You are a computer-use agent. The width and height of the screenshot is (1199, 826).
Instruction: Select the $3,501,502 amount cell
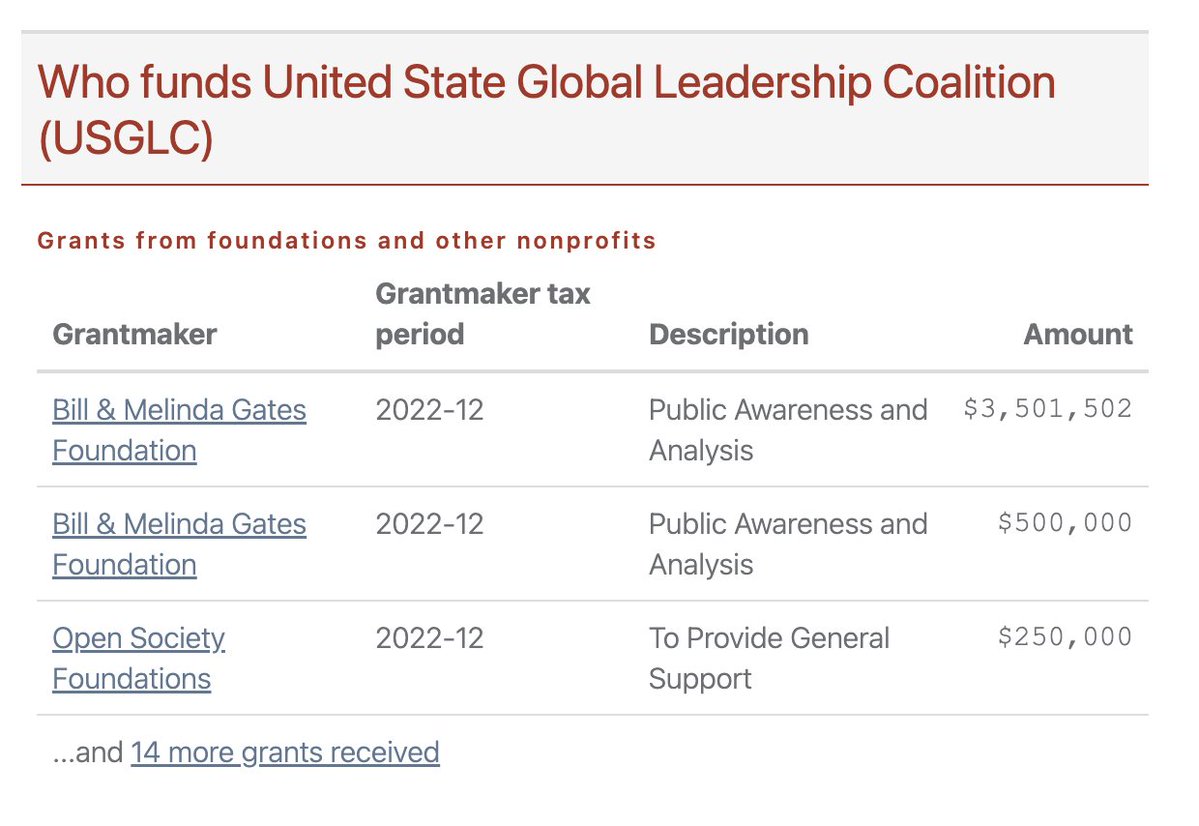(1047, 409)
